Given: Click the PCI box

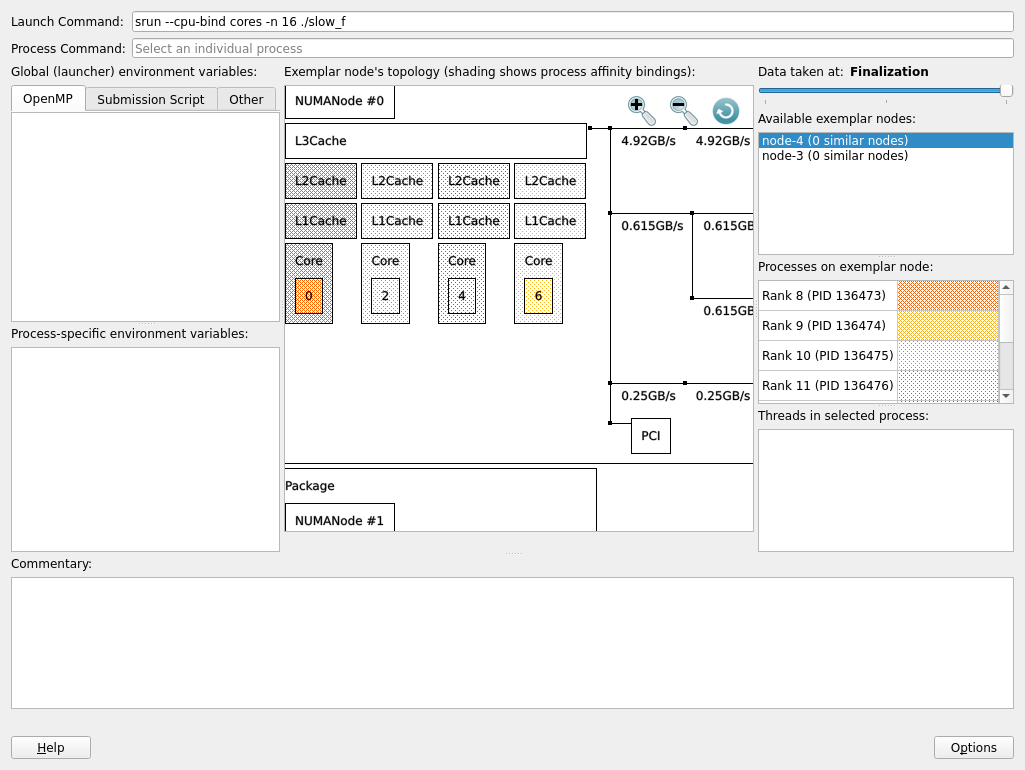Looking at the screenshot, I should tap(651, 436).
